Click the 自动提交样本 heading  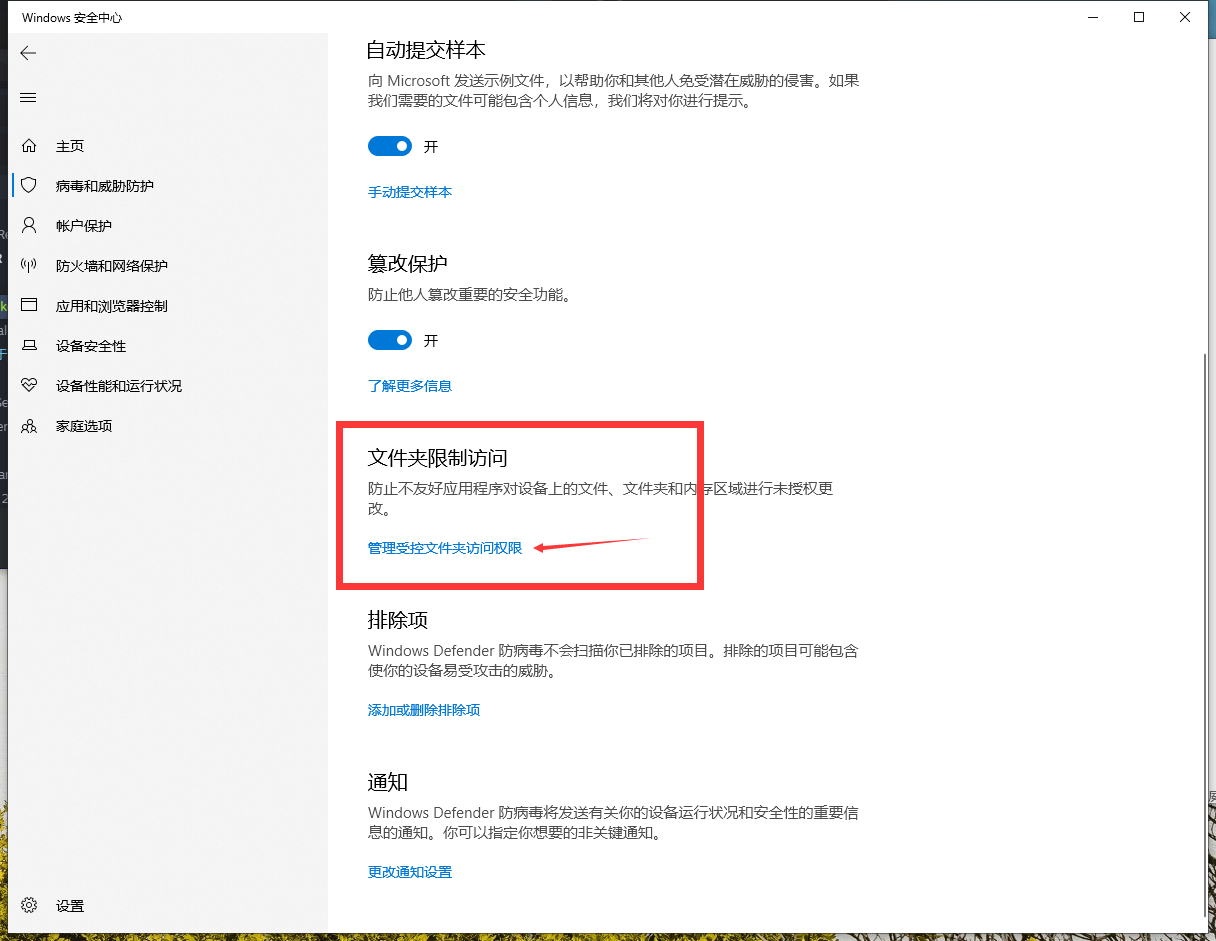coord(427,49)
